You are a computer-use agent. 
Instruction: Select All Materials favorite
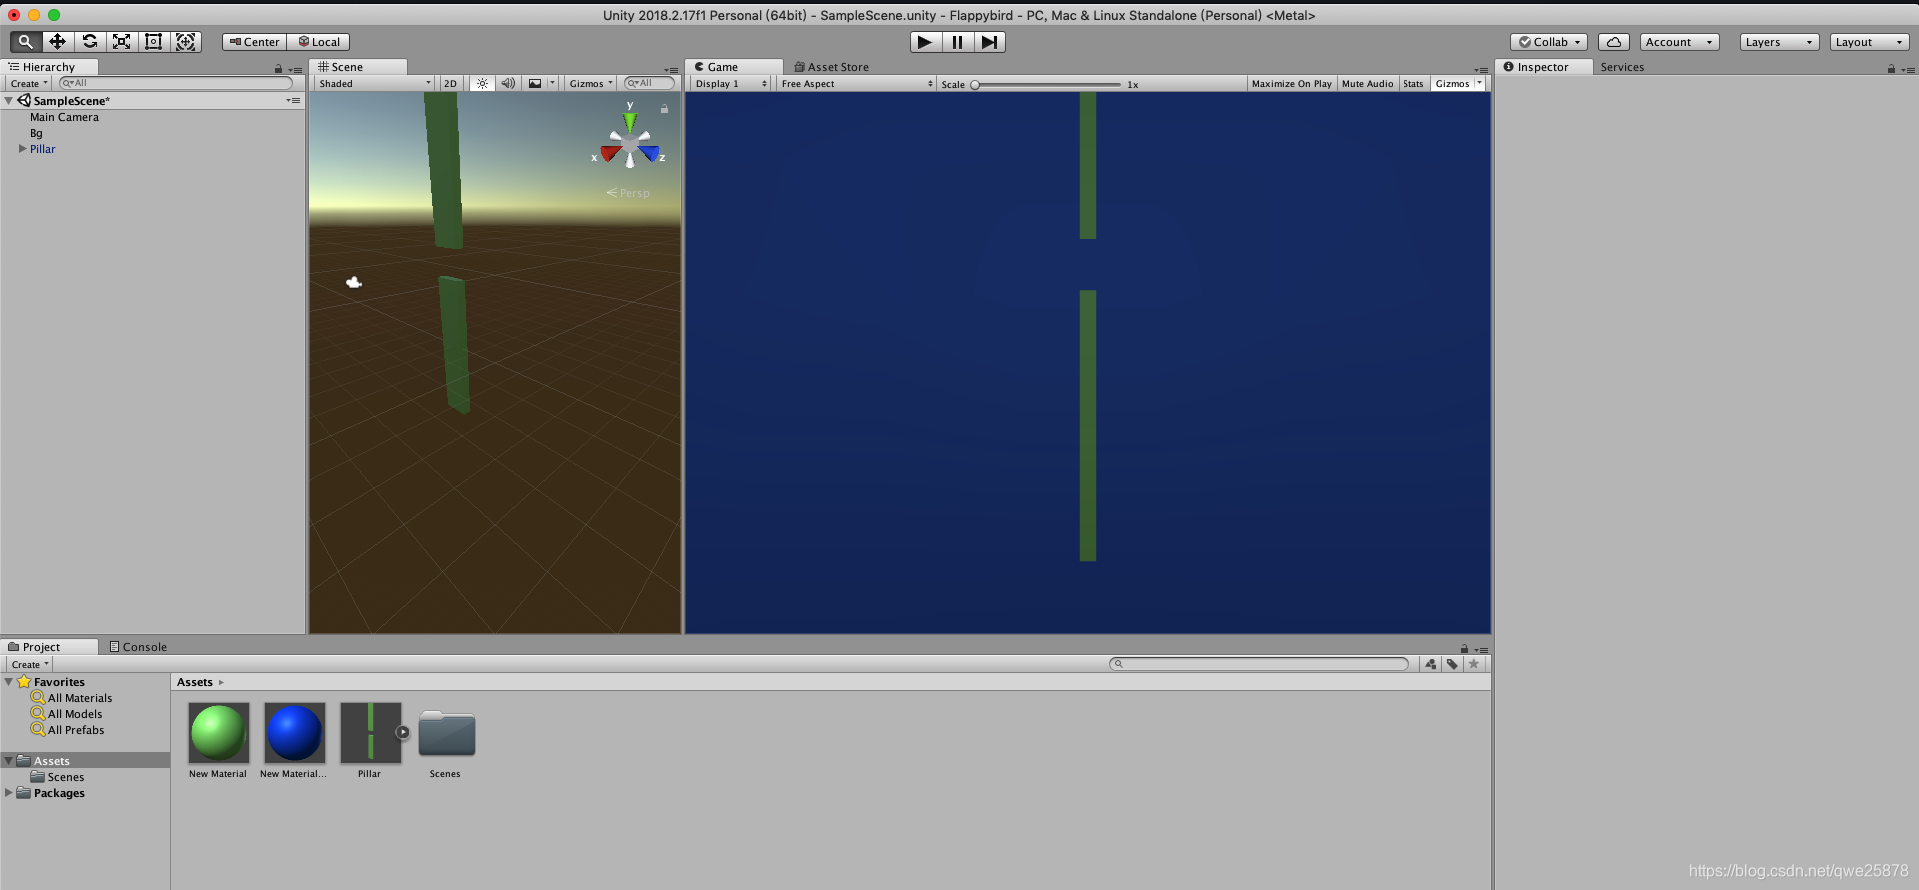(x=80, y=698)
